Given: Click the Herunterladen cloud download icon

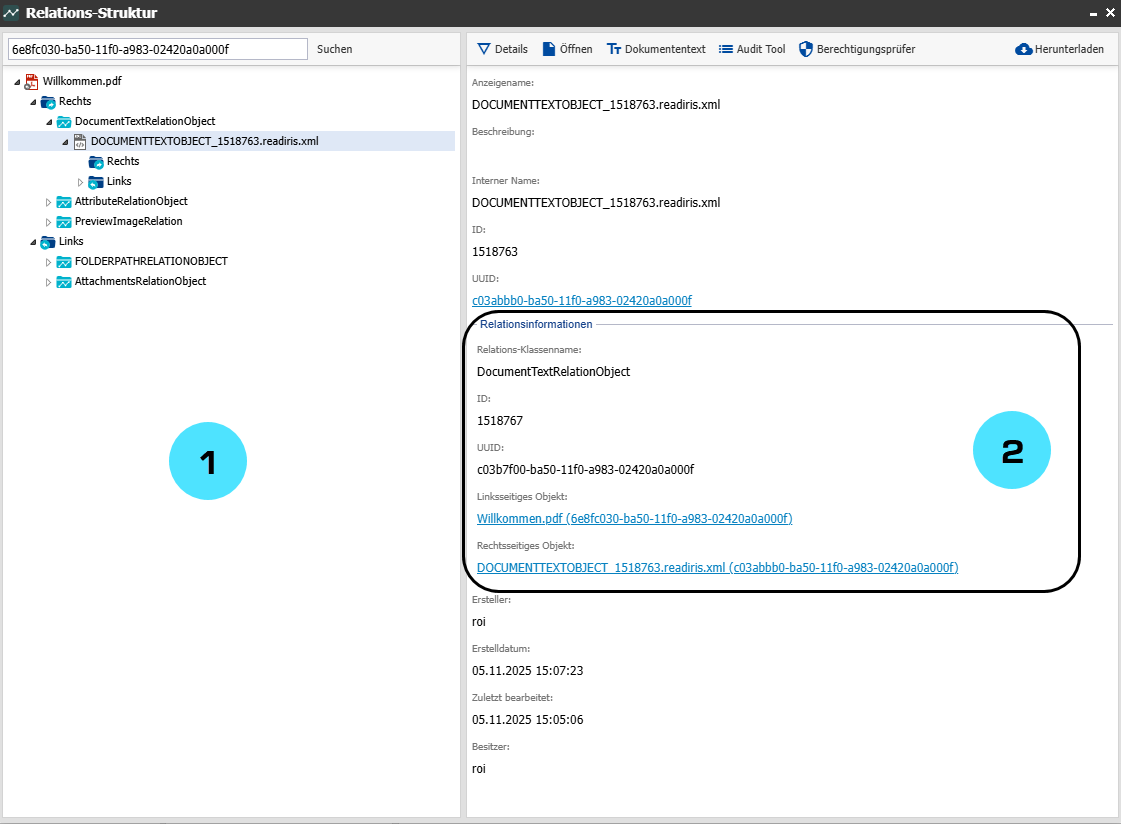Looking at the screenshot, I should click(x=1023, y=49).
